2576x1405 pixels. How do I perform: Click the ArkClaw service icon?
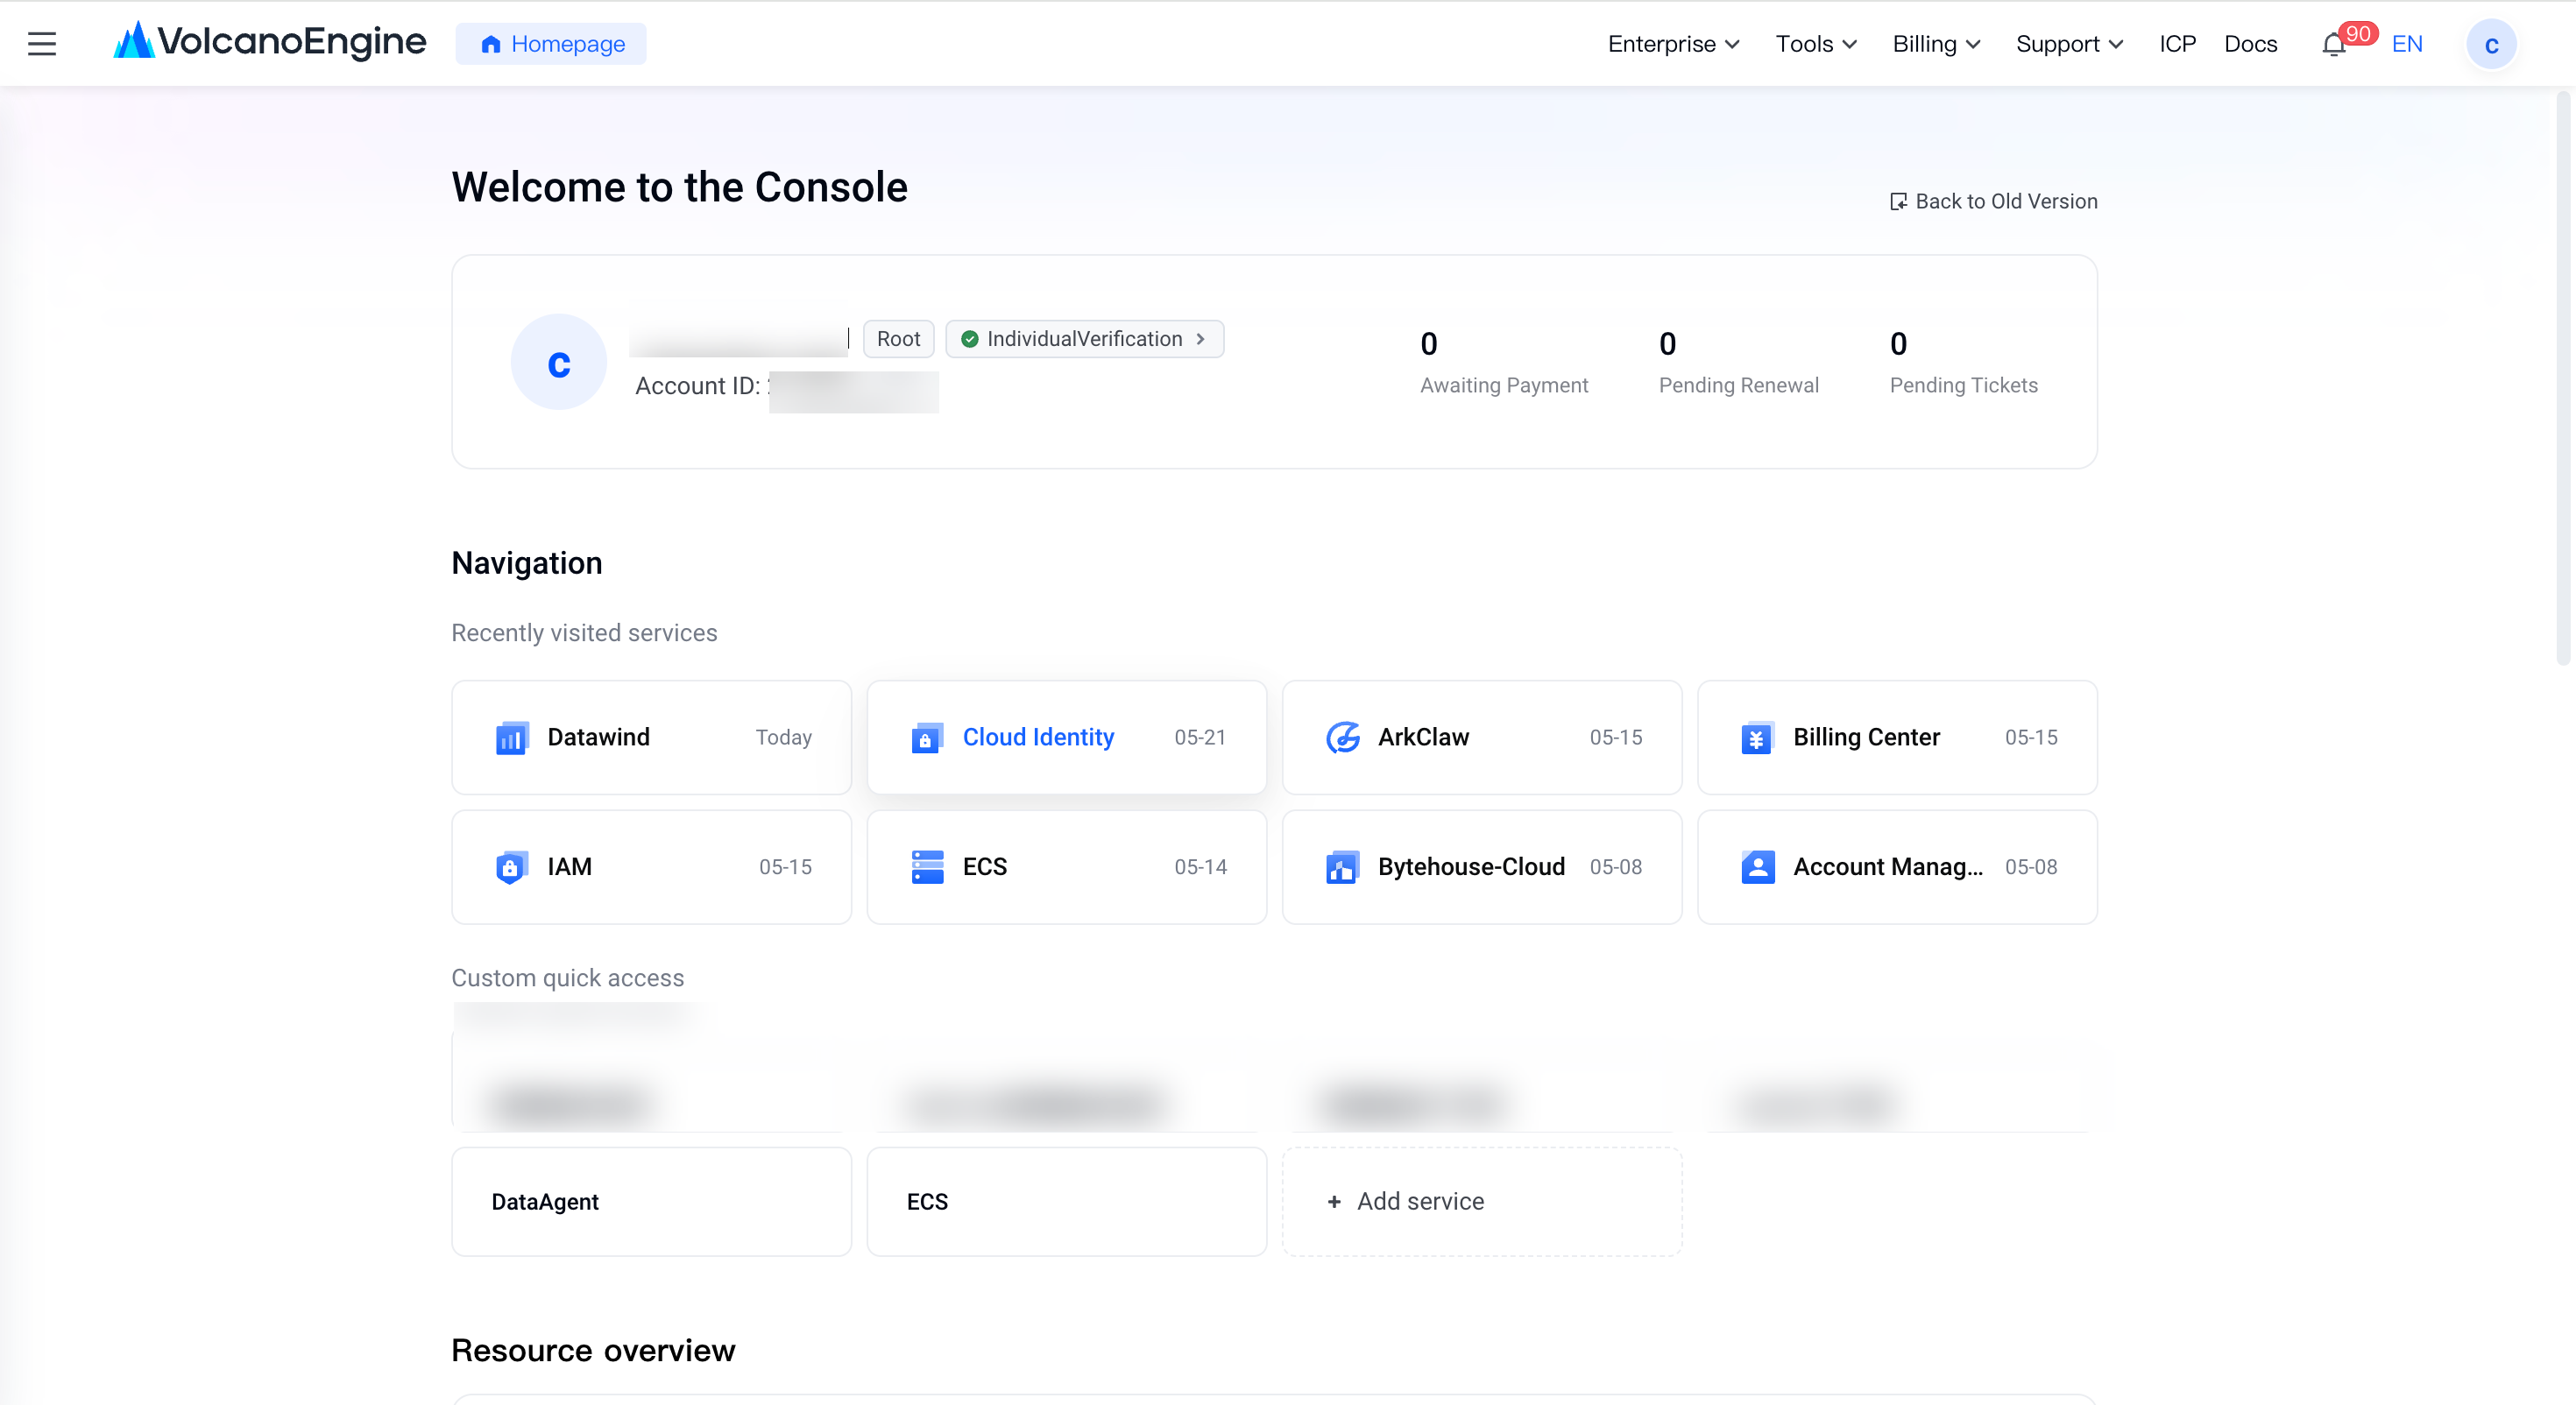1343,738
